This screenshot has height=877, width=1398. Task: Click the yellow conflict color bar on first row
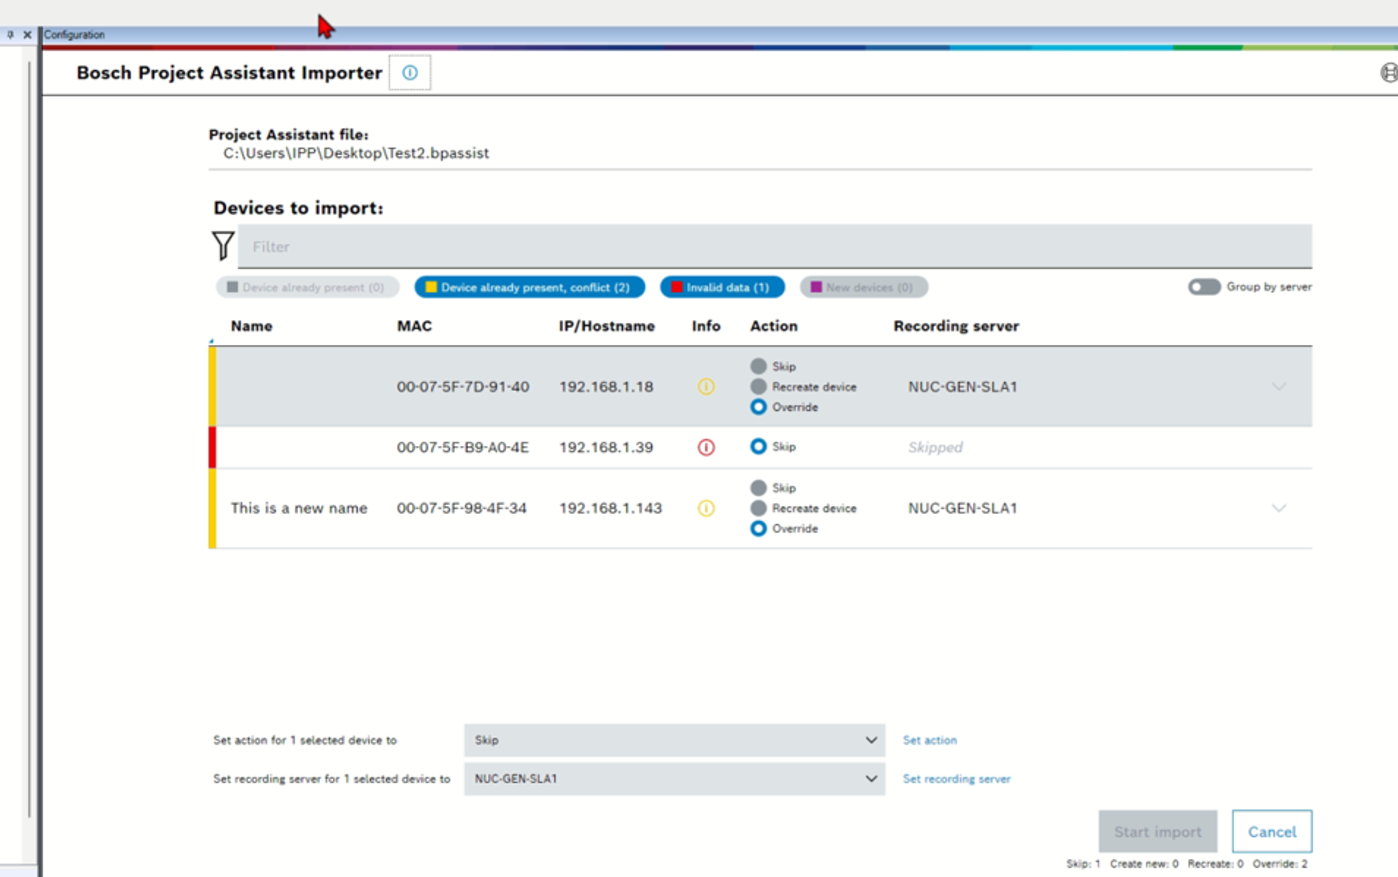pos(213,386)
